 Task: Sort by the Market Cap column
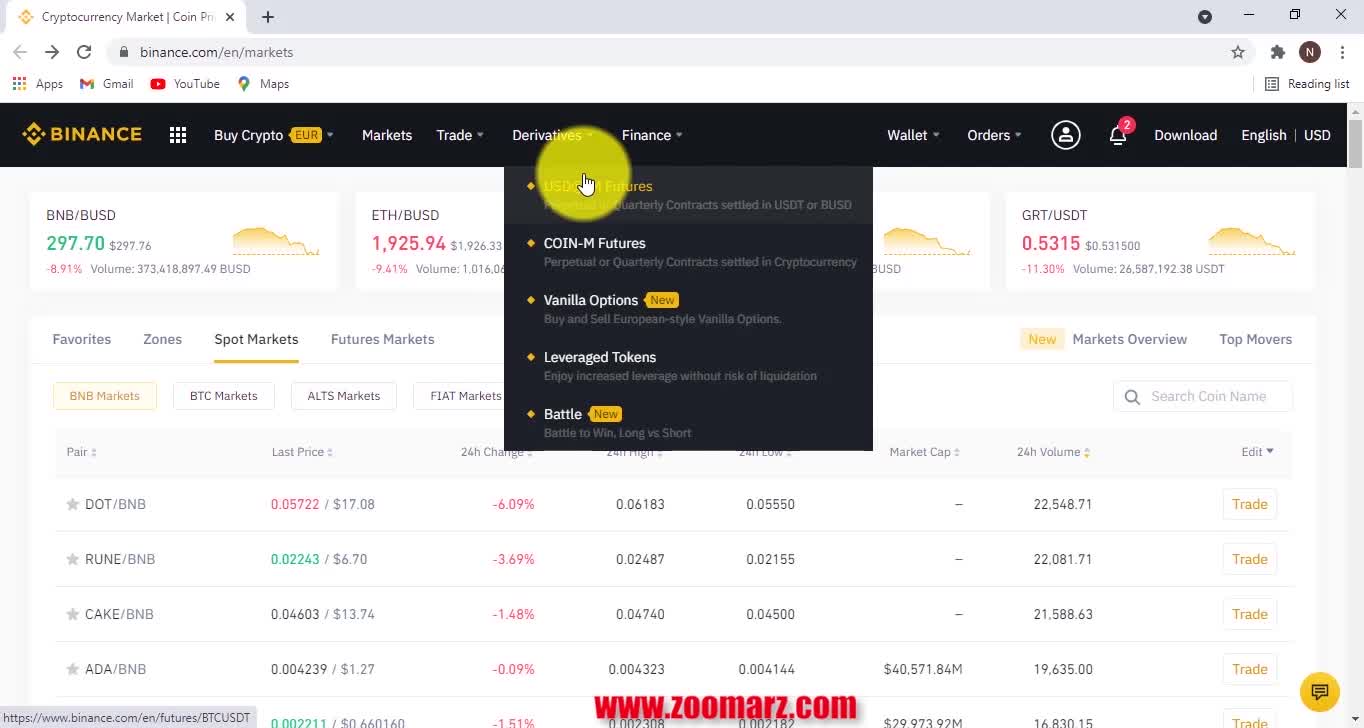(924, 452)
